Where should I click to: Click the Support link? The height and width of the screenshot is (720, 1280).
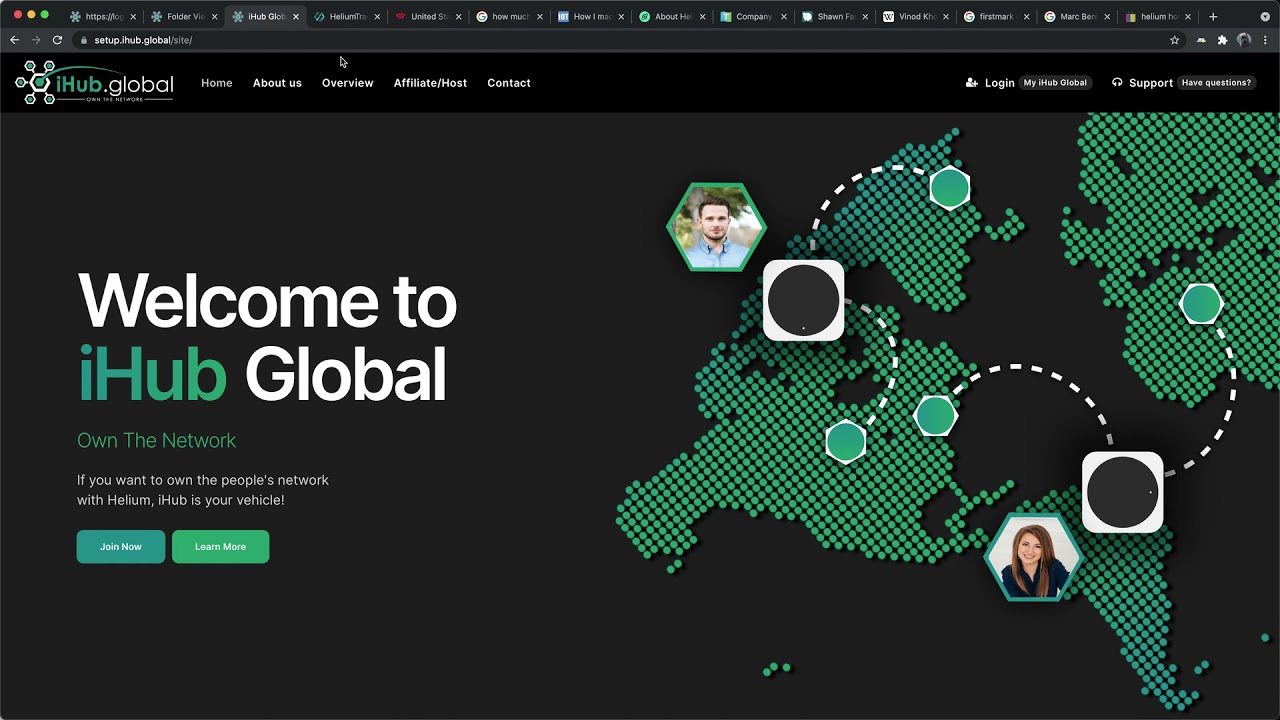(x=1151, y=83)
